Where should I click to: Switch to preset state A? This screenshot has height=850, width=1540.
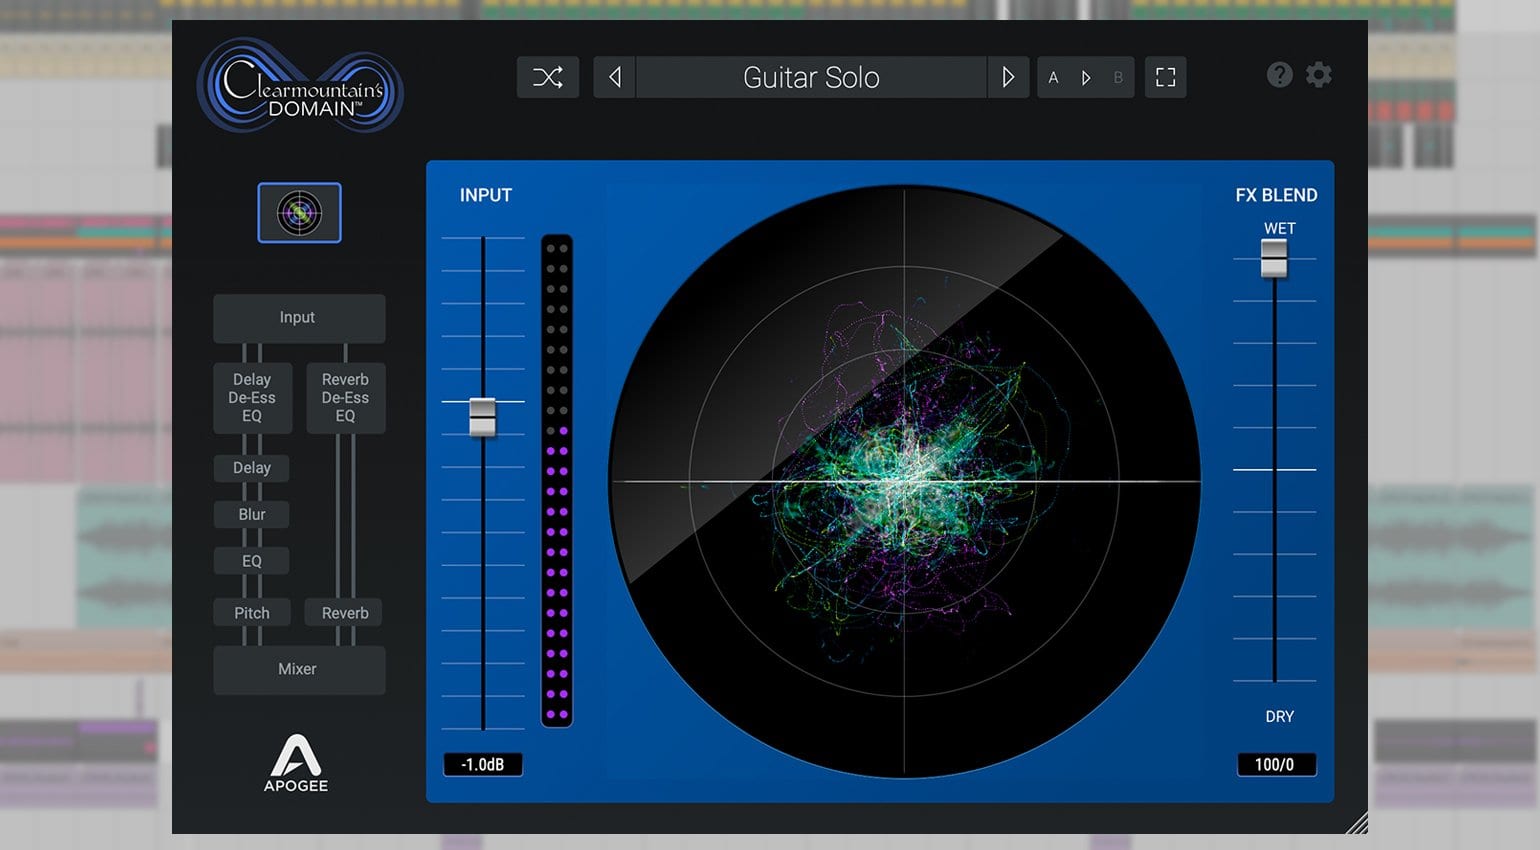[x=1053, y=77]
